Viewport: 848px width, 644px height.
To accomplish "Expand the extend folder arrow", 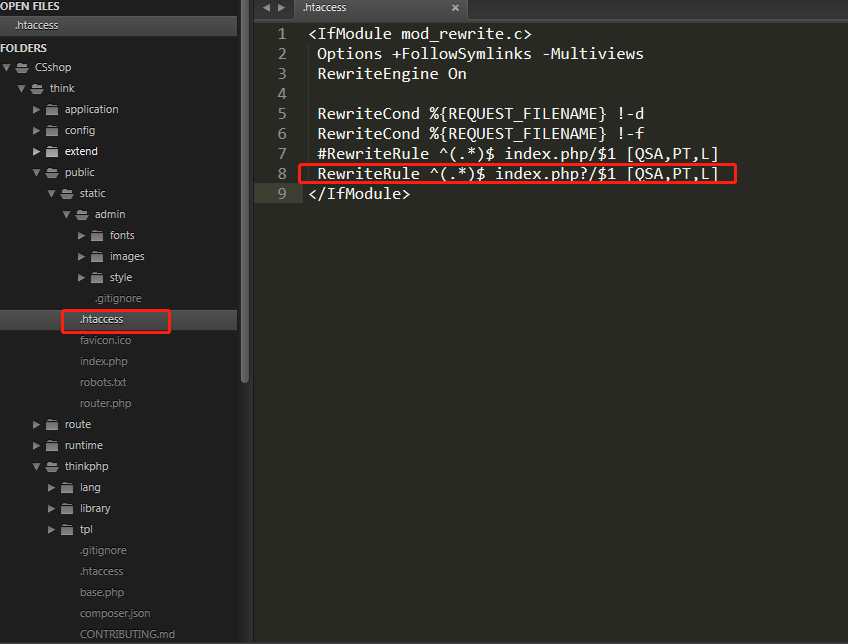I will 36,152.
